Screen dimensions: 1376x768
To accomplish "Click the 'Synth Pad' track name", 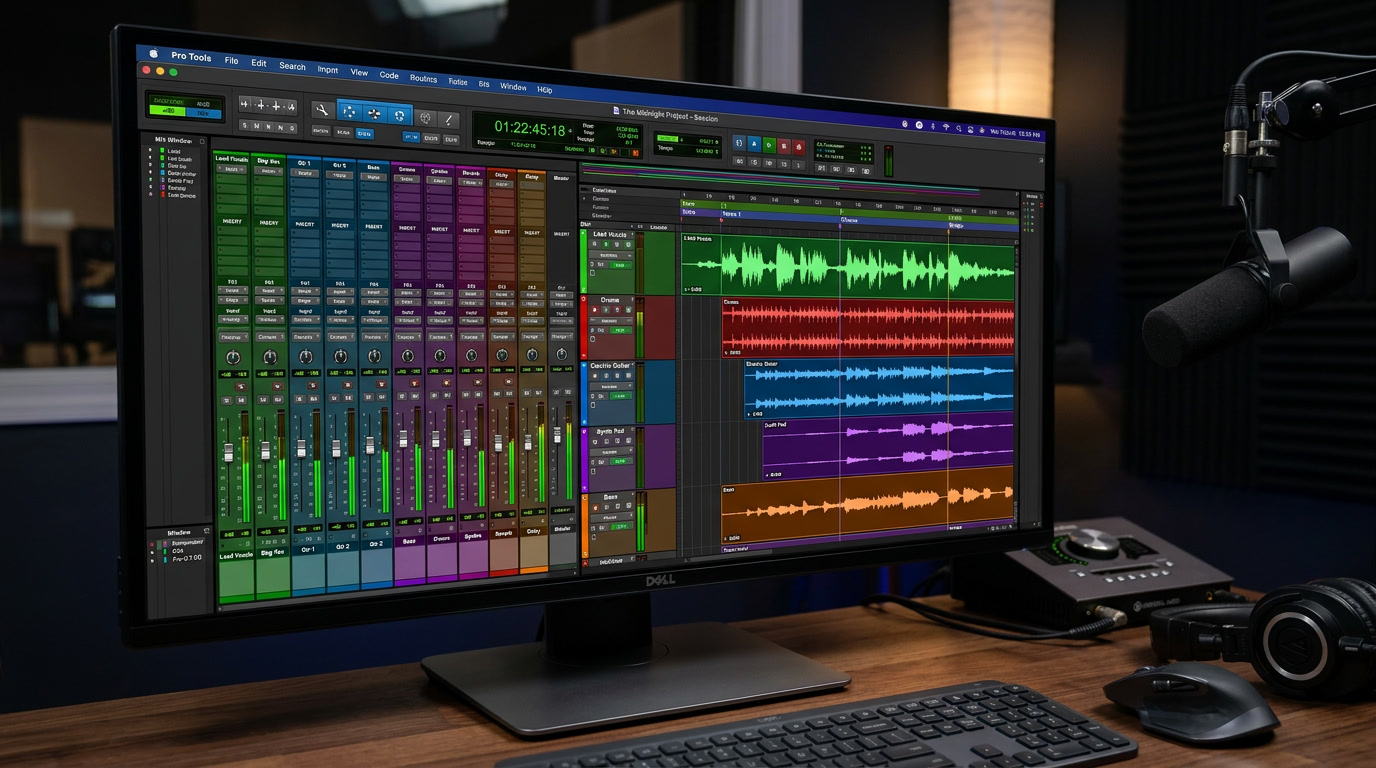I will pyautogui.click(x=610, y=431).
